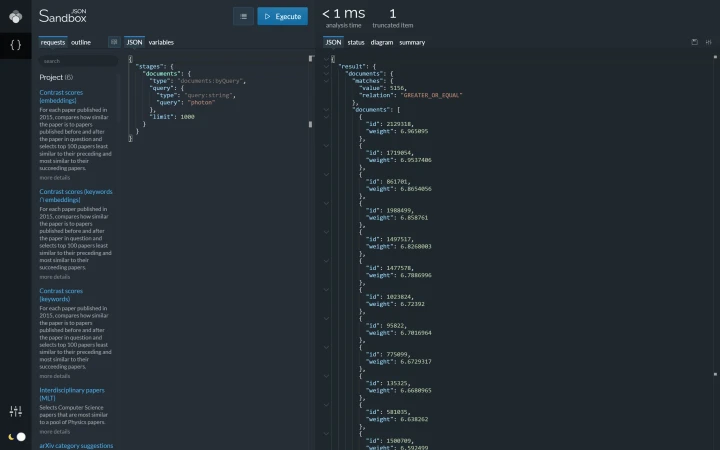Collapse the "result" node fold arrow
Viewport: 720px width, 450px height.
[326, 66]
